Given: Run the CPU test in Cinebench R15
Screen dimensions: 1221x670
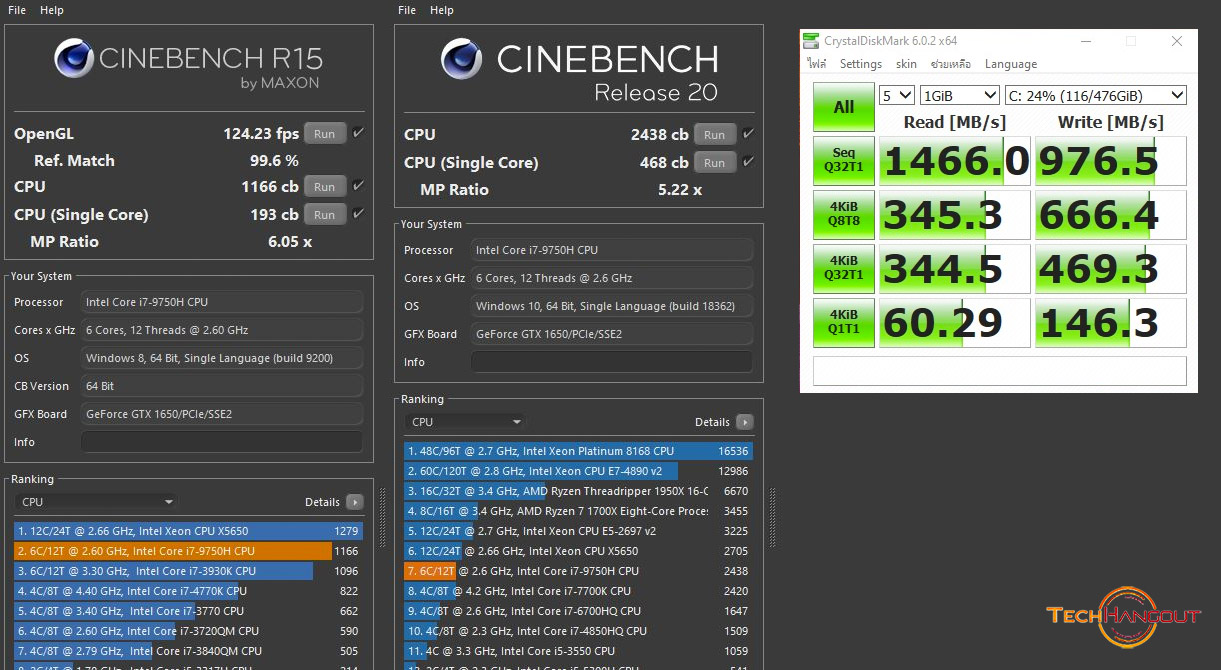Looking at the screenshot, I should pos(325,186).
